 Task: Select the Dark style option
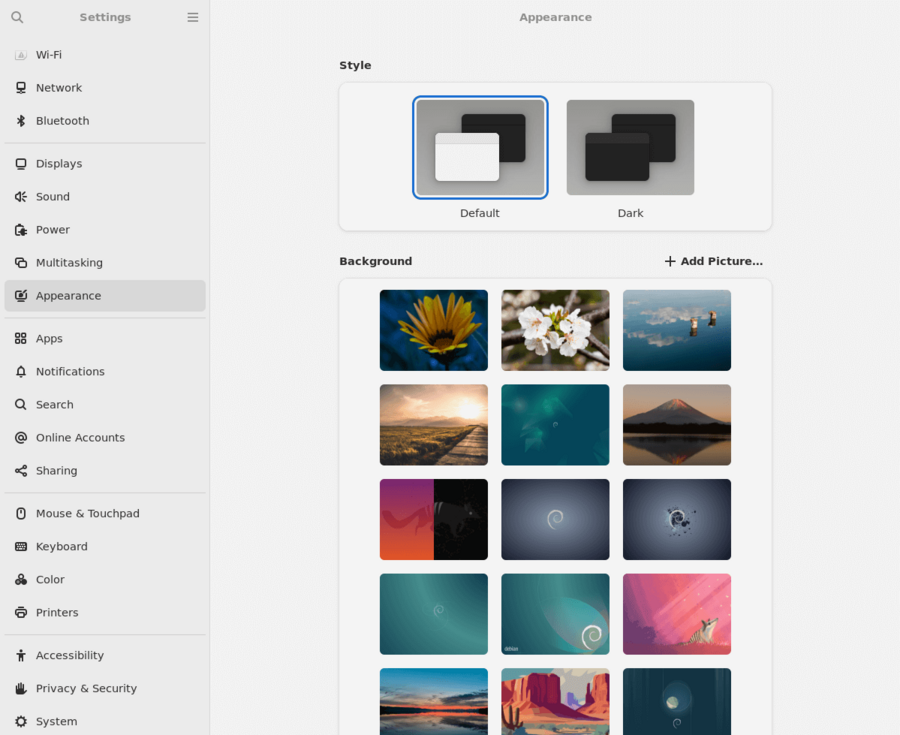(x=630, y=148)
